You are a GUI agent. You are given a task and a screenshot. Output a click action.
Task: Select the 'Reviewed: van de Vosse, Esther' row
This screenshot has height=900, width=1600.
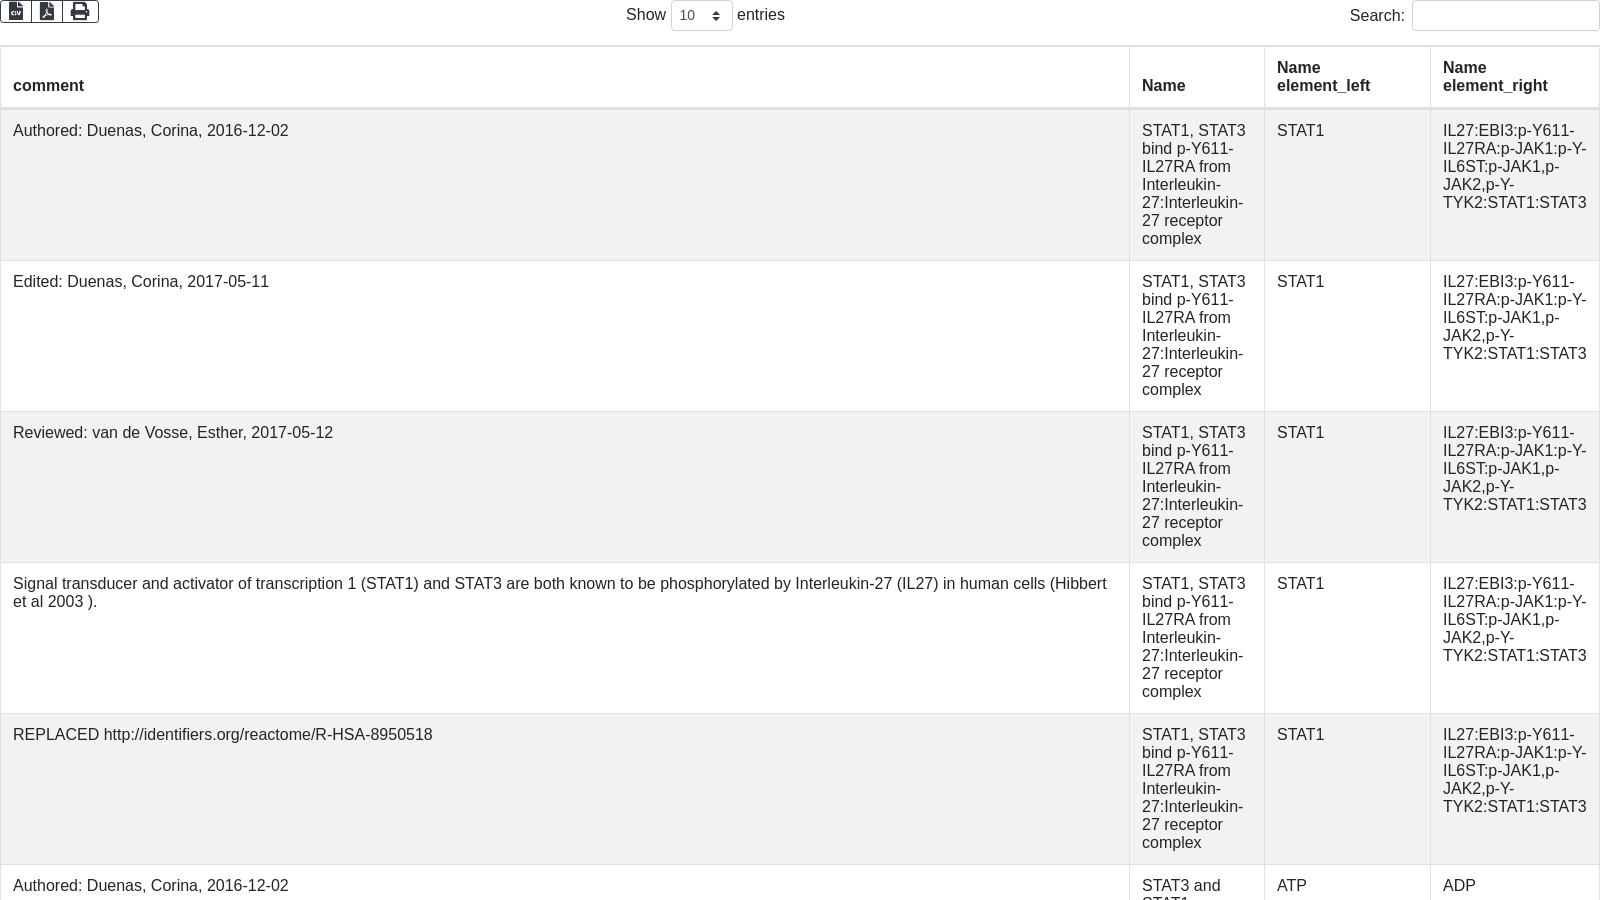click(173, 433)
